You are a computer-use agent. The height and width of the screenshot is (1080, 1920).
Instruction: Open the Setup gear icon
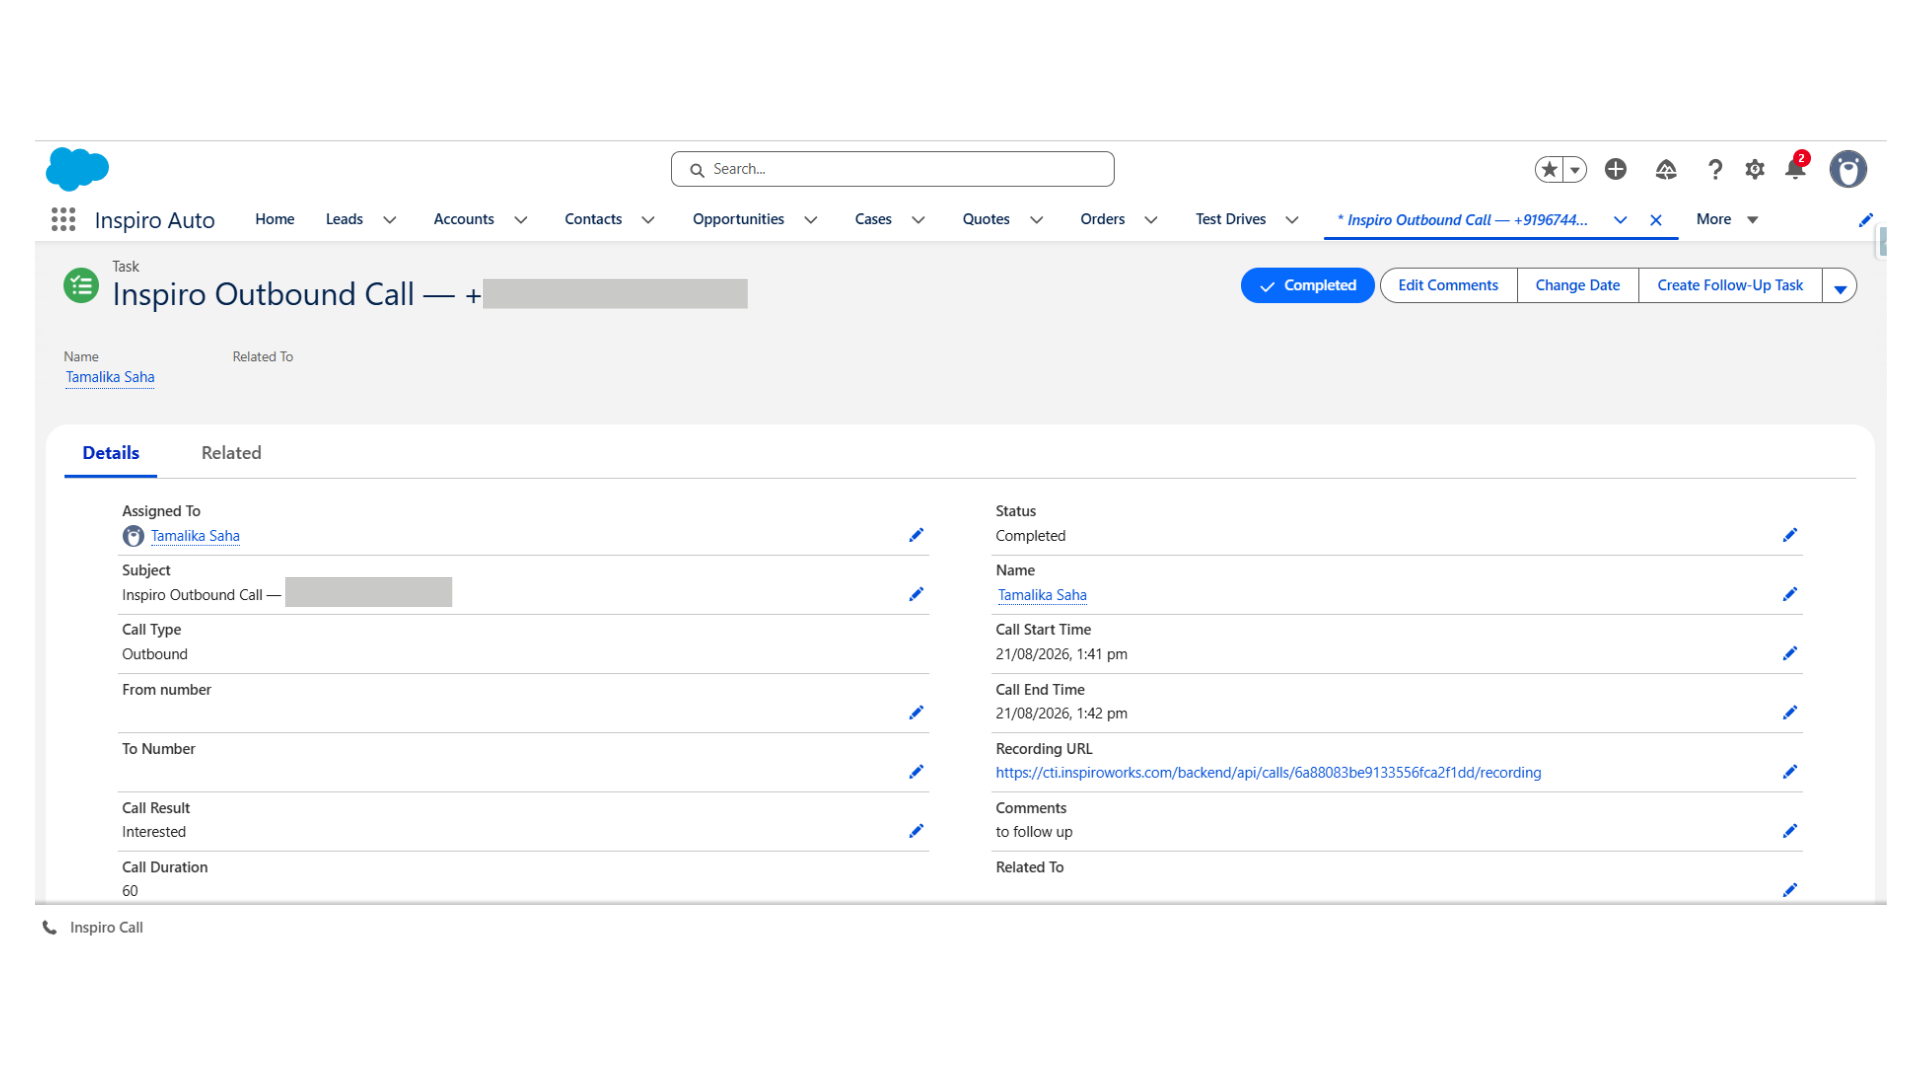pyautogui.click(x=1755, y=170)
